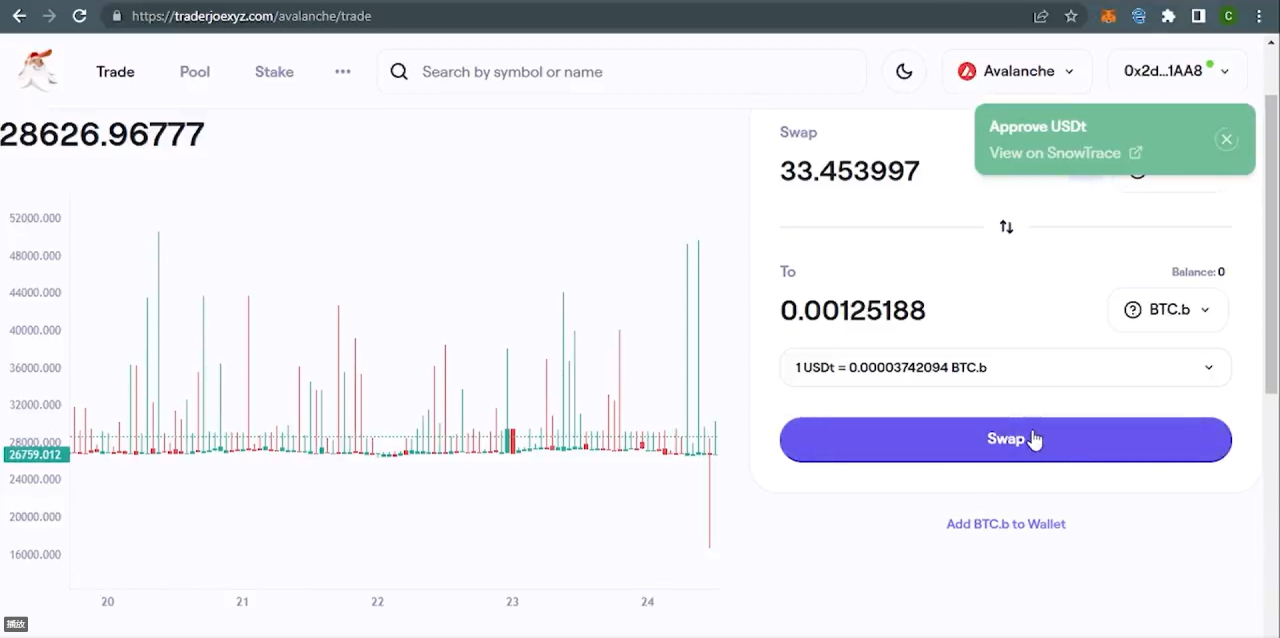Switch to dark mode with the moon toggle
The image size is (1280, 638).
pos(904,71)
